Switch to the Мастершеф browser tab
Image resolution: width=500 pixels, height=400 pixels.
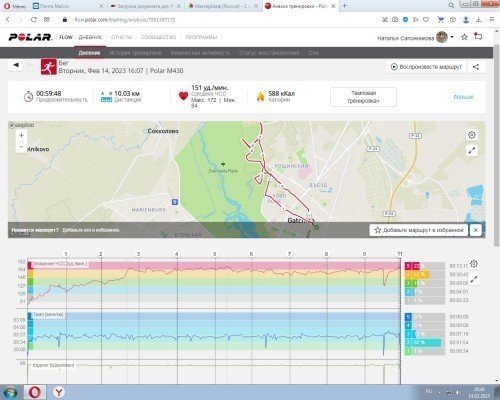point(223,6)
